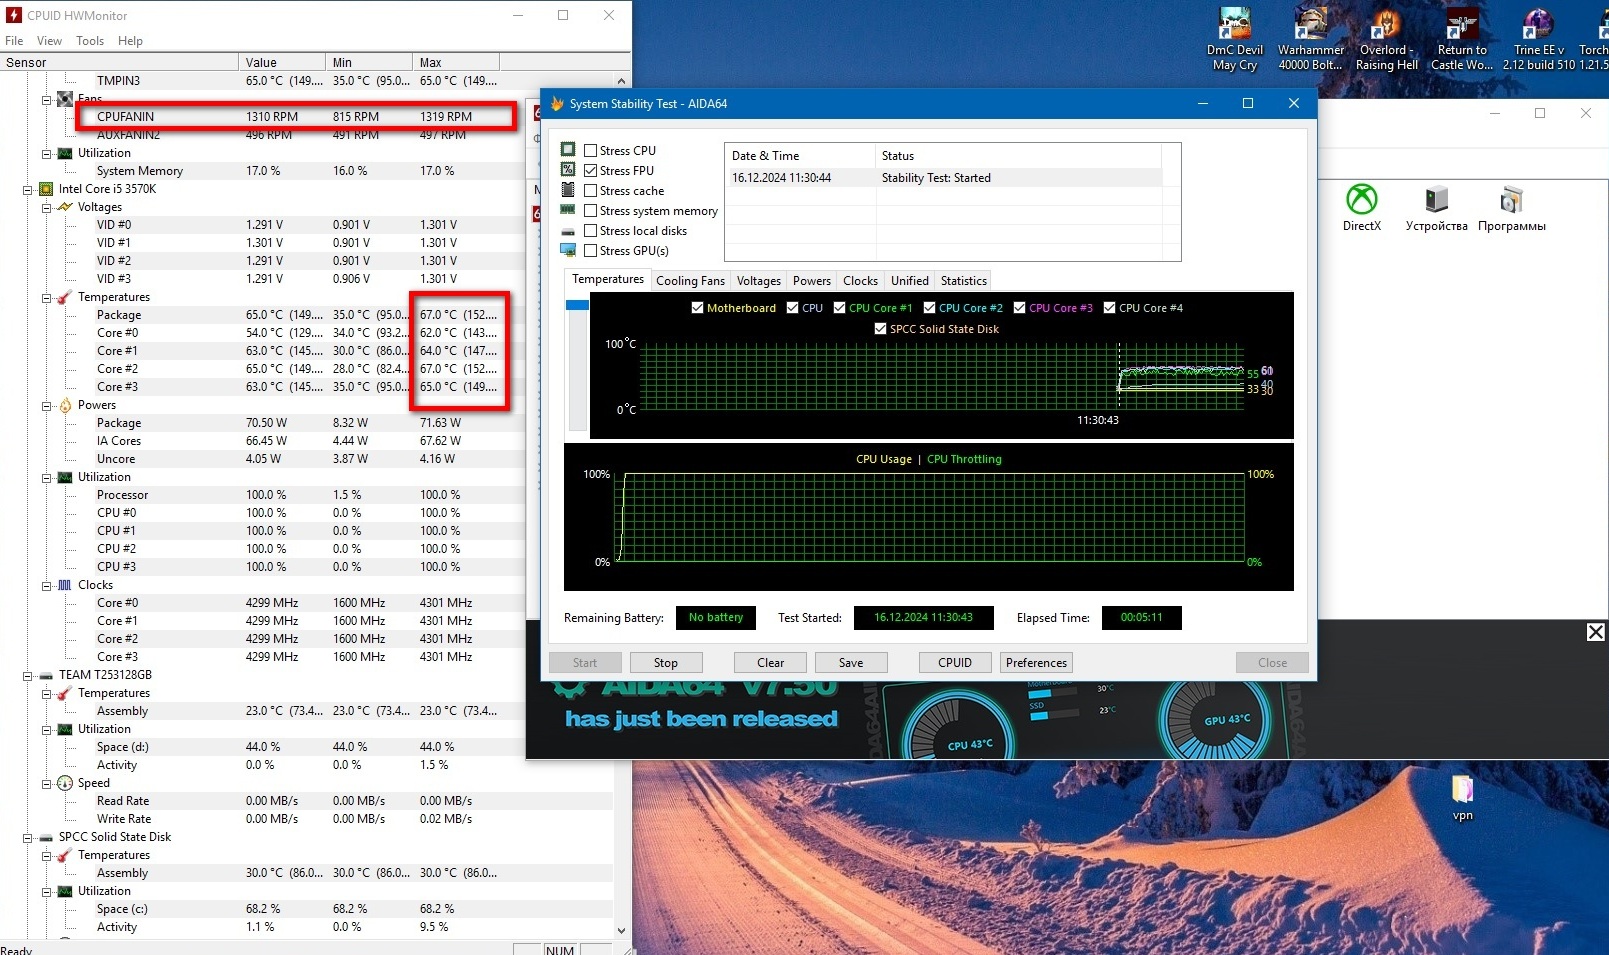1609x955 pixels.
Task: Collapse the Voltages group
Action: (x=46, y=207)
